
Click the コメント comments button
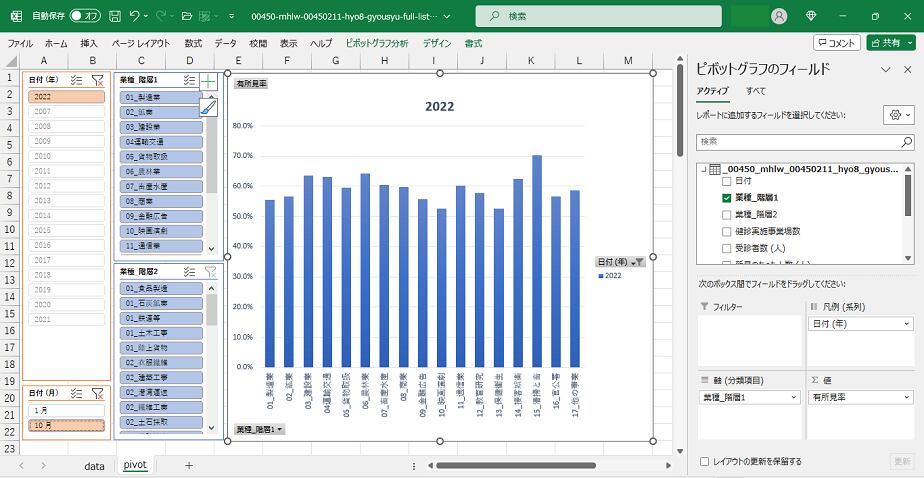[837, 43]
